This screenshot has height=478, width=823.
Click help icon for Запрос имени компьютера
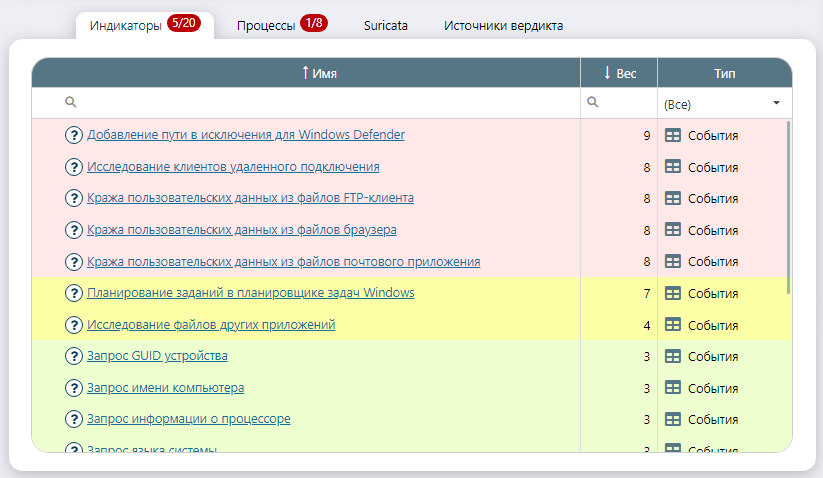click(73, 388)
